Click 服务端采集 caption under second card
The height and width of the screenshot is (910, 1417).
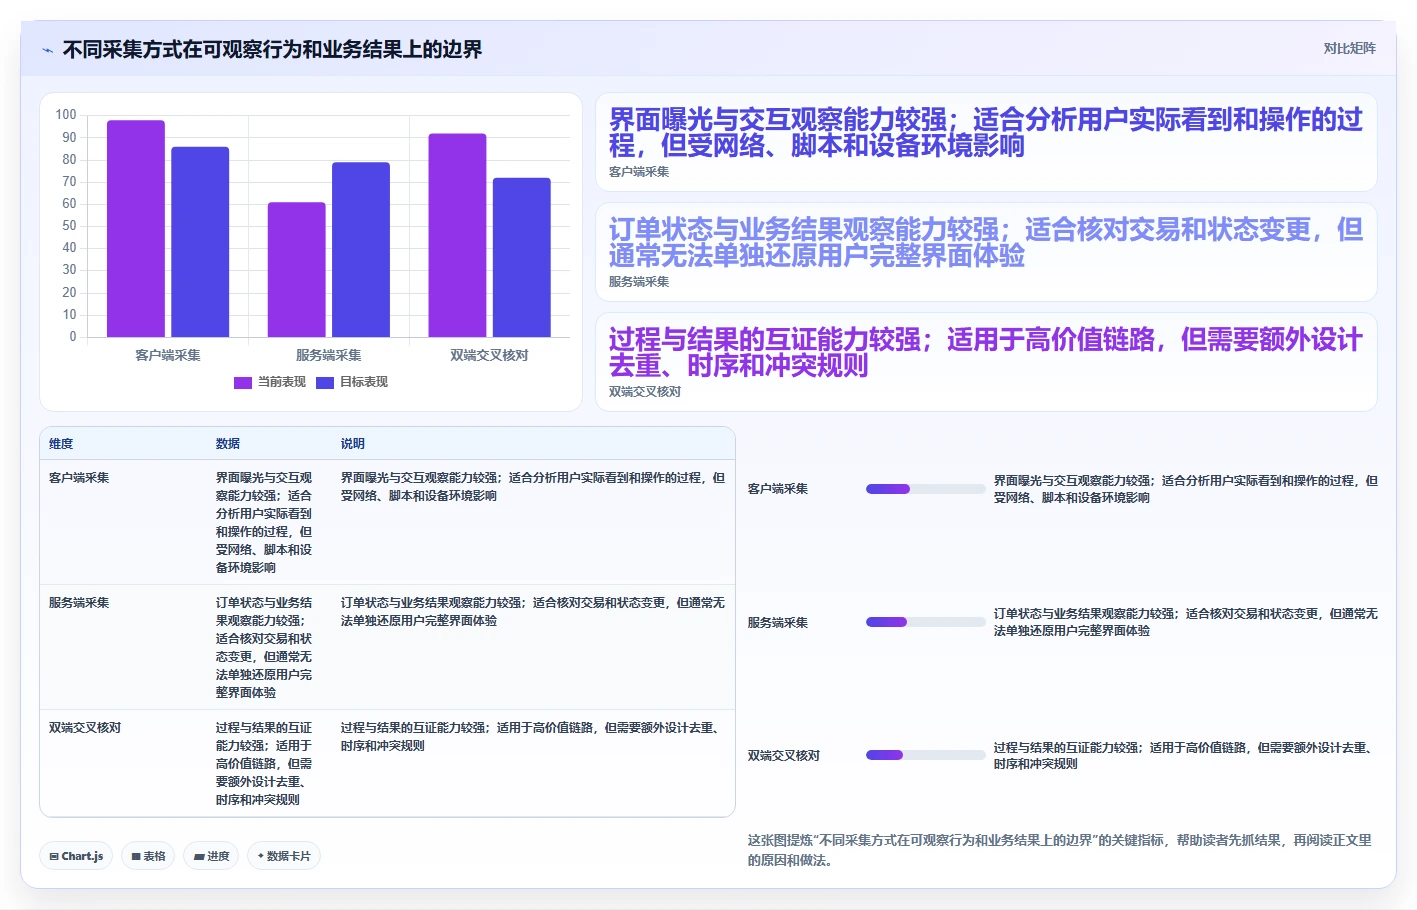pyautogui.click(x=639, y=282)
